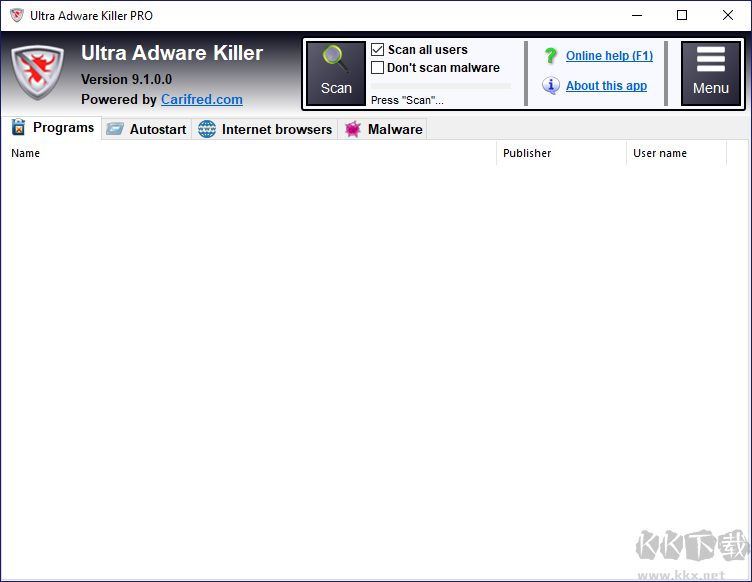Open the Malware tab
Image resolution: width=752 pixels, height=582 pixels.
[x=383, y=129]
